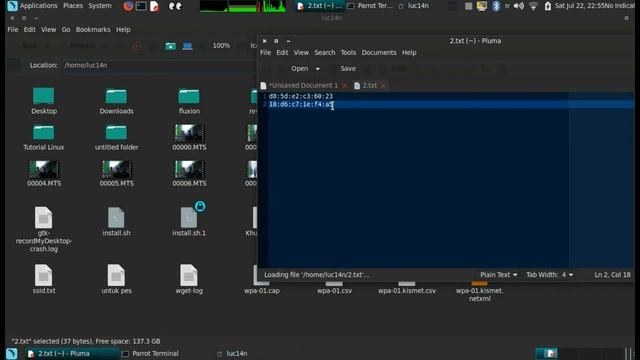Image resolution: width=640 pixels, height=360 pixels.
Task: Click the show desktop icon in bottom panel
Action: pyautogui.click(x=12, y=353)
